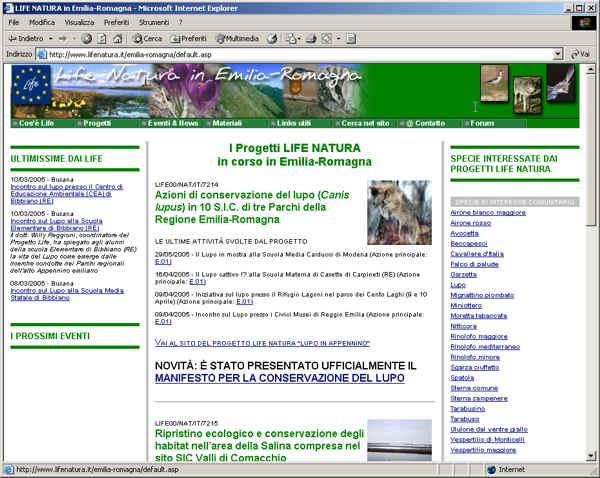Open the Modifica menu
Image resolution: width=600 pixels, height=478 pixels.
[x=42, y=22]
